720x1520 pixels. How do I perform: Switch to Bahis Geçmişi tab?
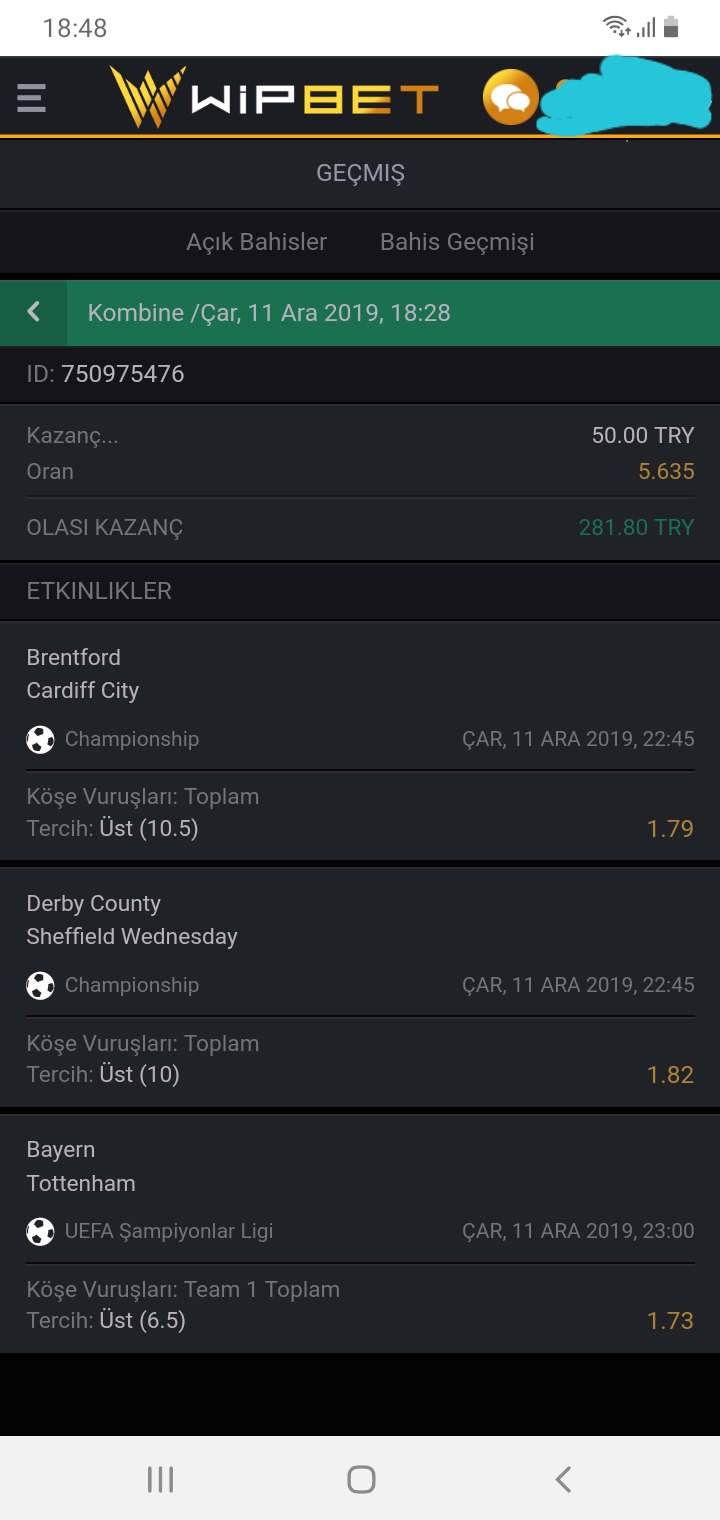tap(457, 242)
